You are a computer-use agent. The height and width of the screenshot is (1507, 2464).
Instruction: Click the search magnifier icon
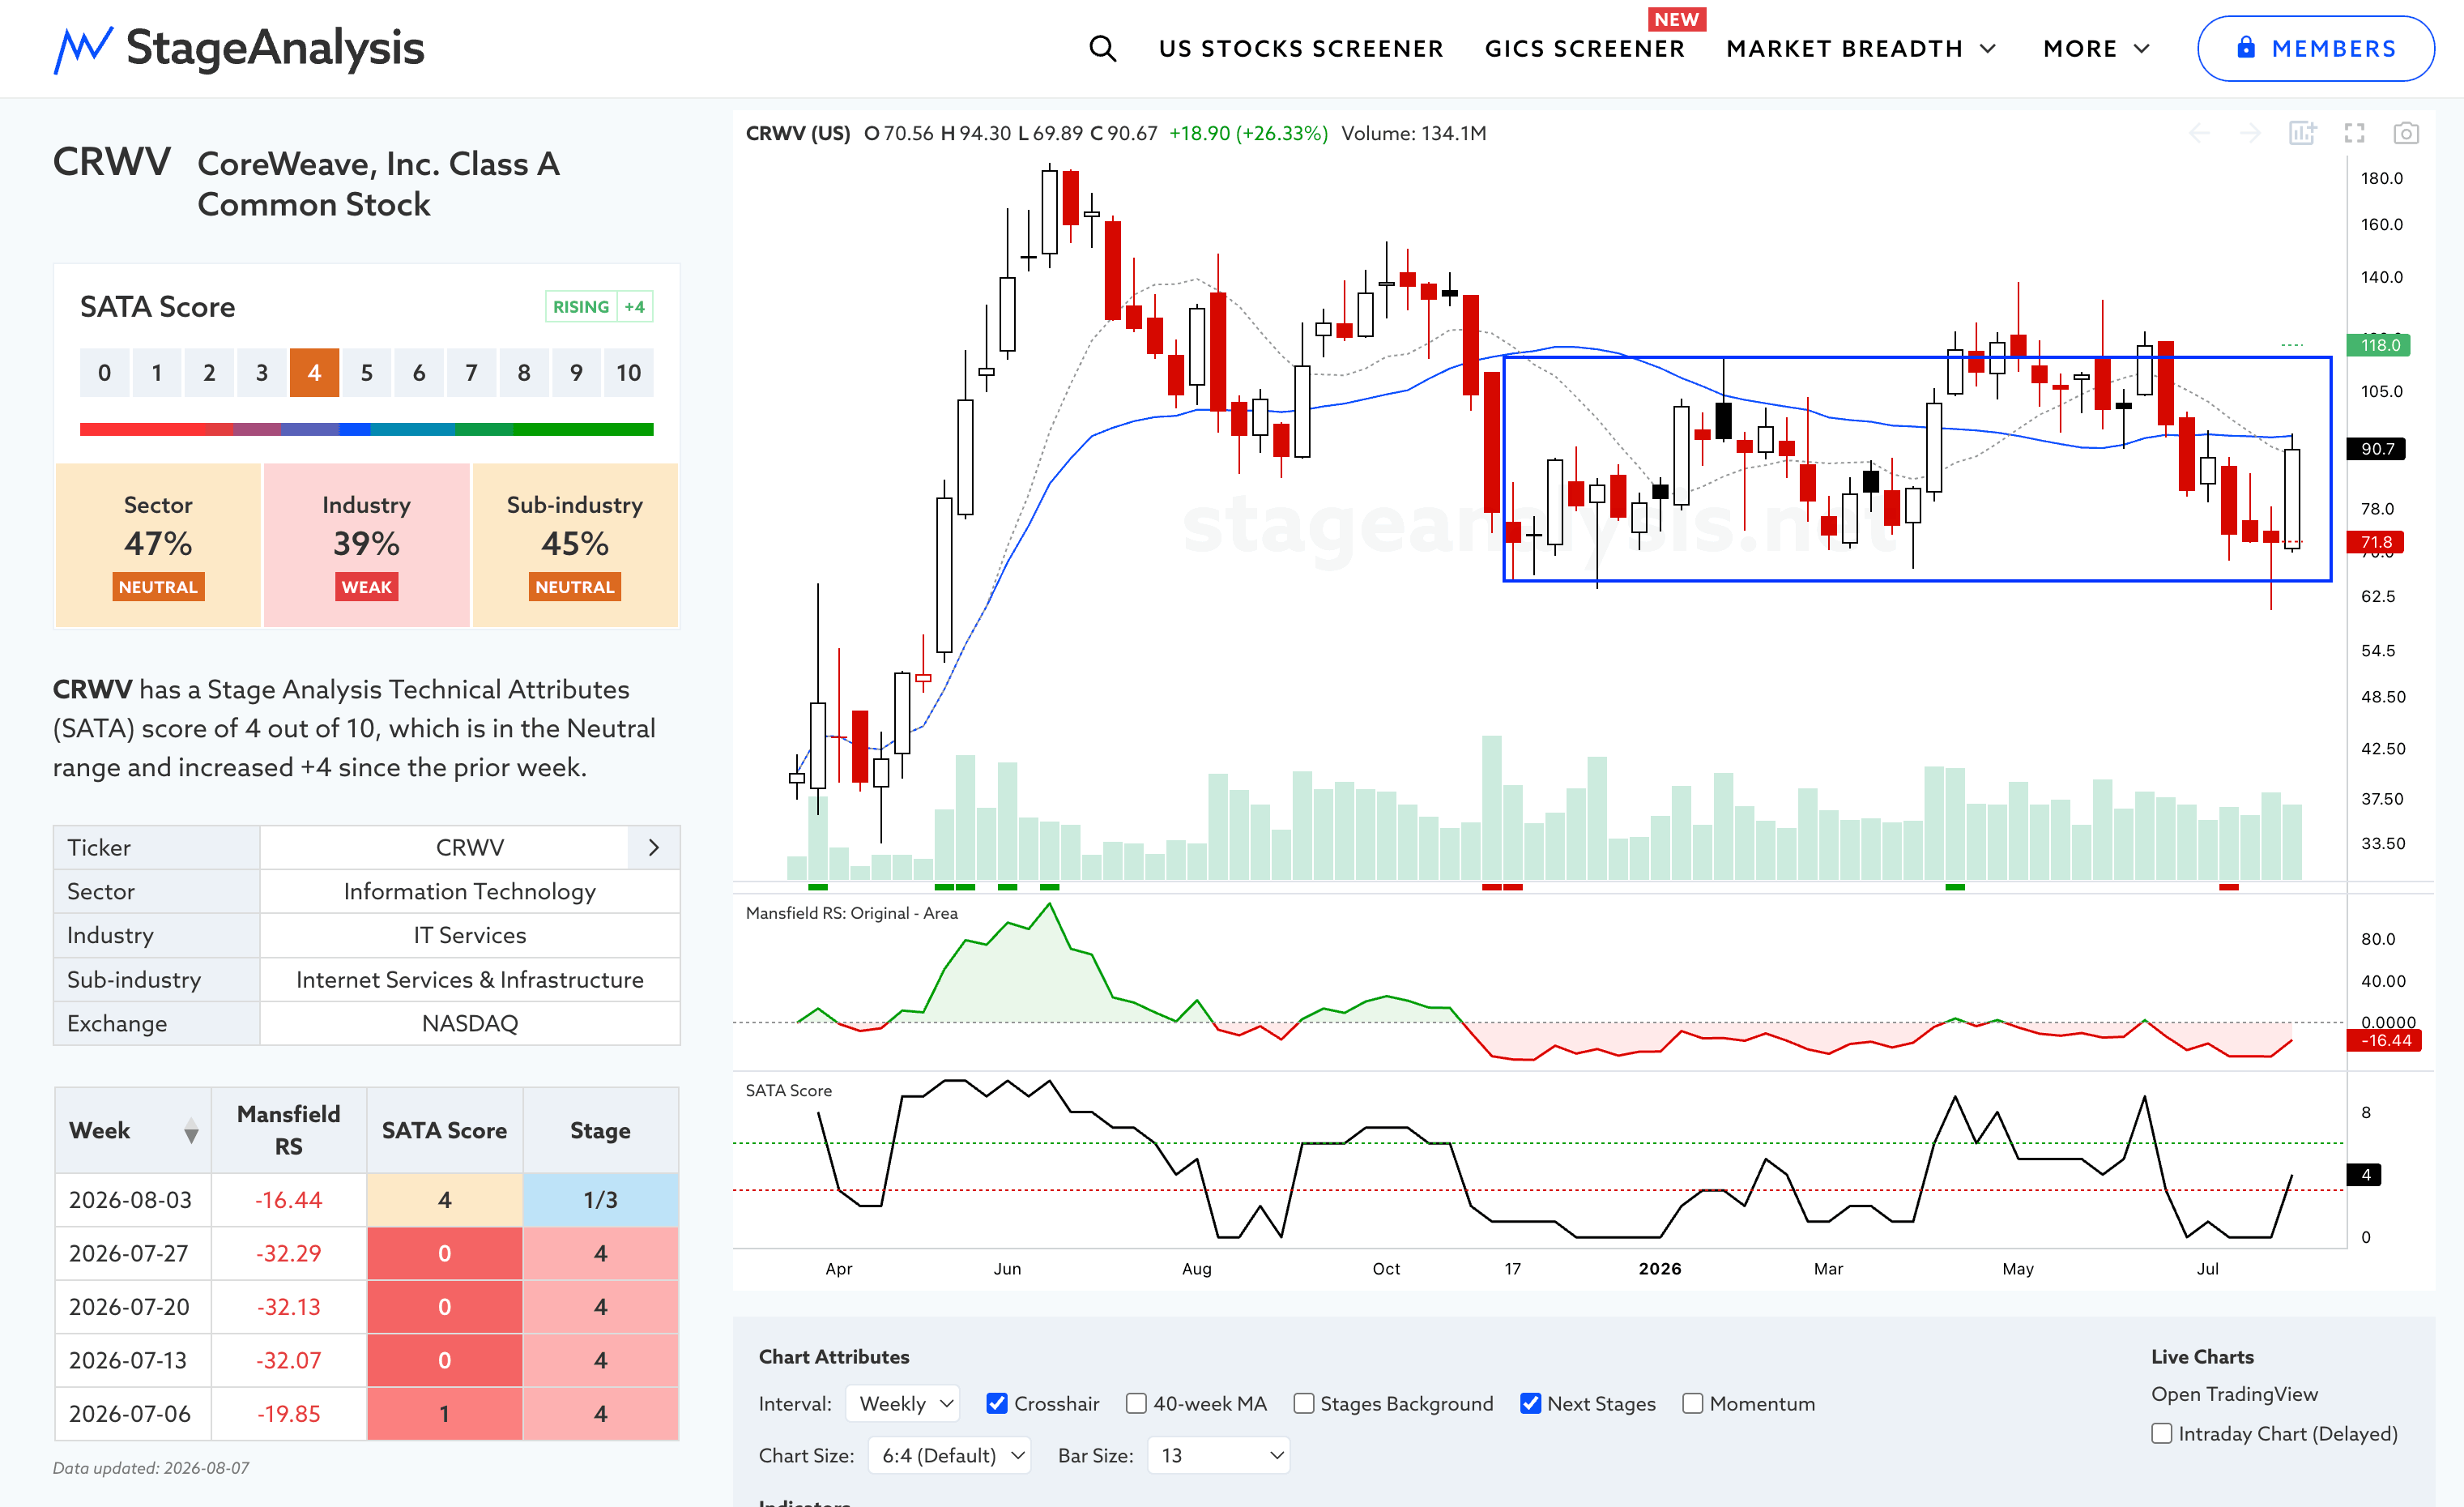click(x=1102, y=48)
